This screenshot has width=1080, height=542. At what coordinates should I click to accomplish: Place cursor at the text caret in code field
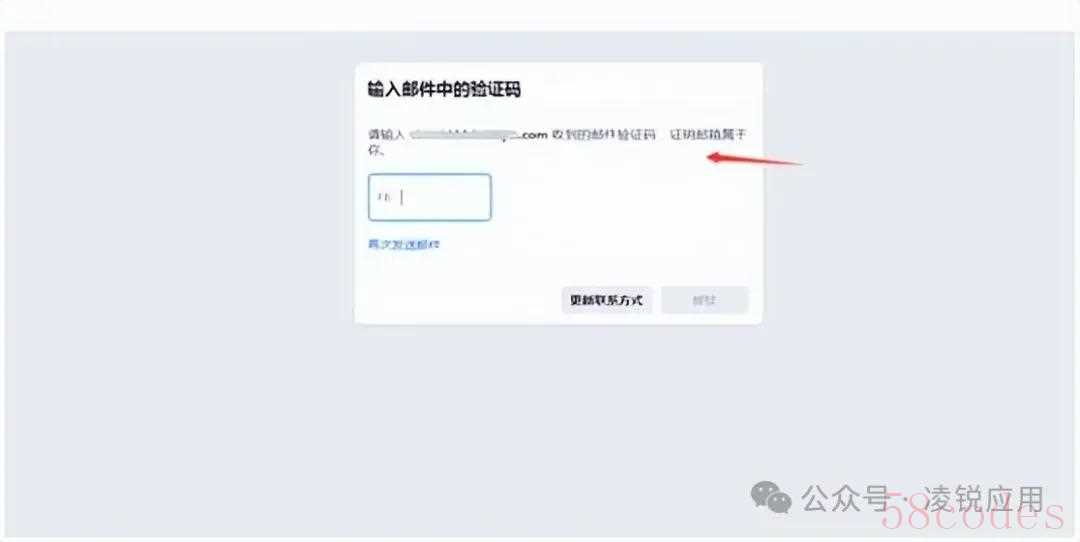[x=402, y=198]
